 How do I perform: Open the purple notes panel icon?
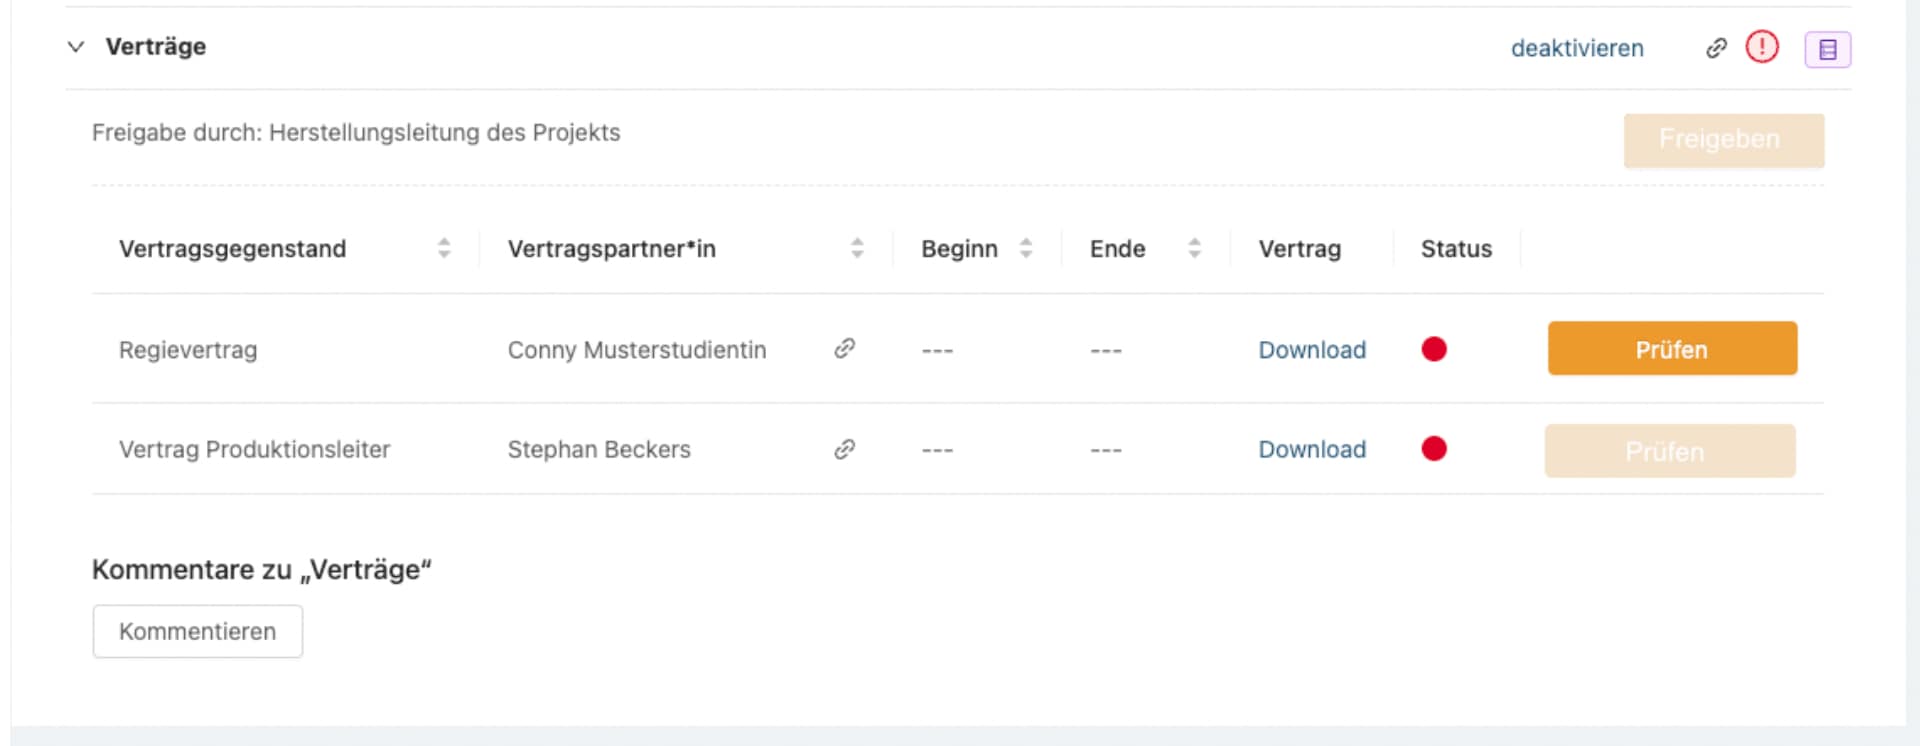coord(1827,49)
